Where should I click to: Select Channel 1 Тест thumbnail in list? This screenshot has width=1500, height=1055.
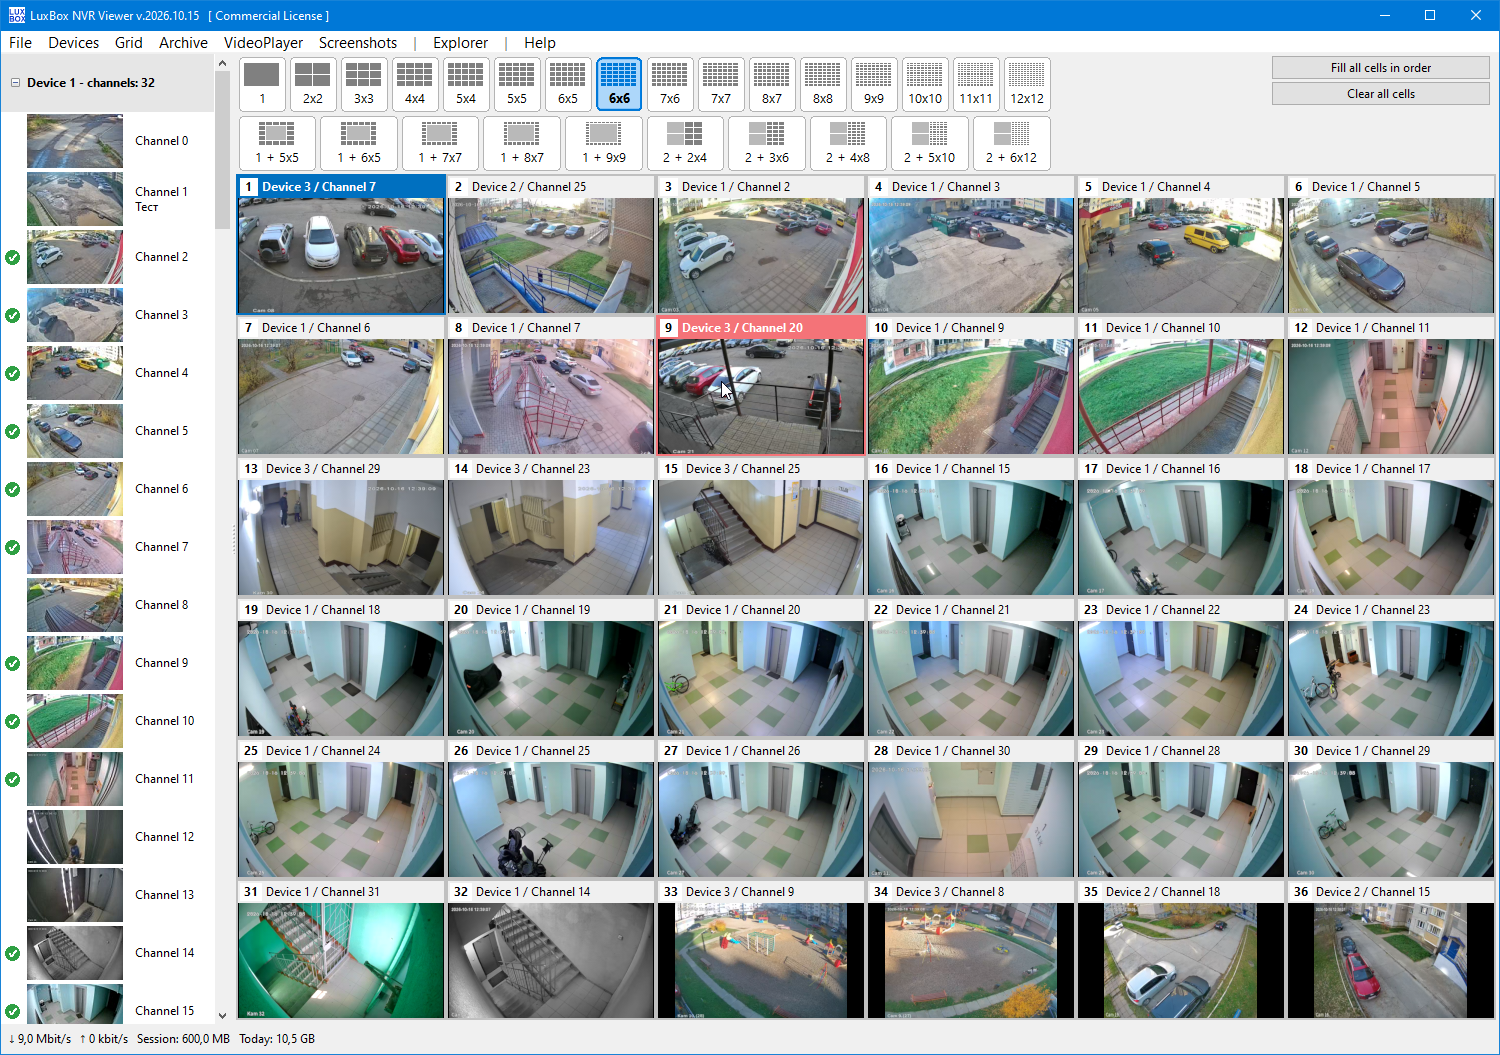75,199
